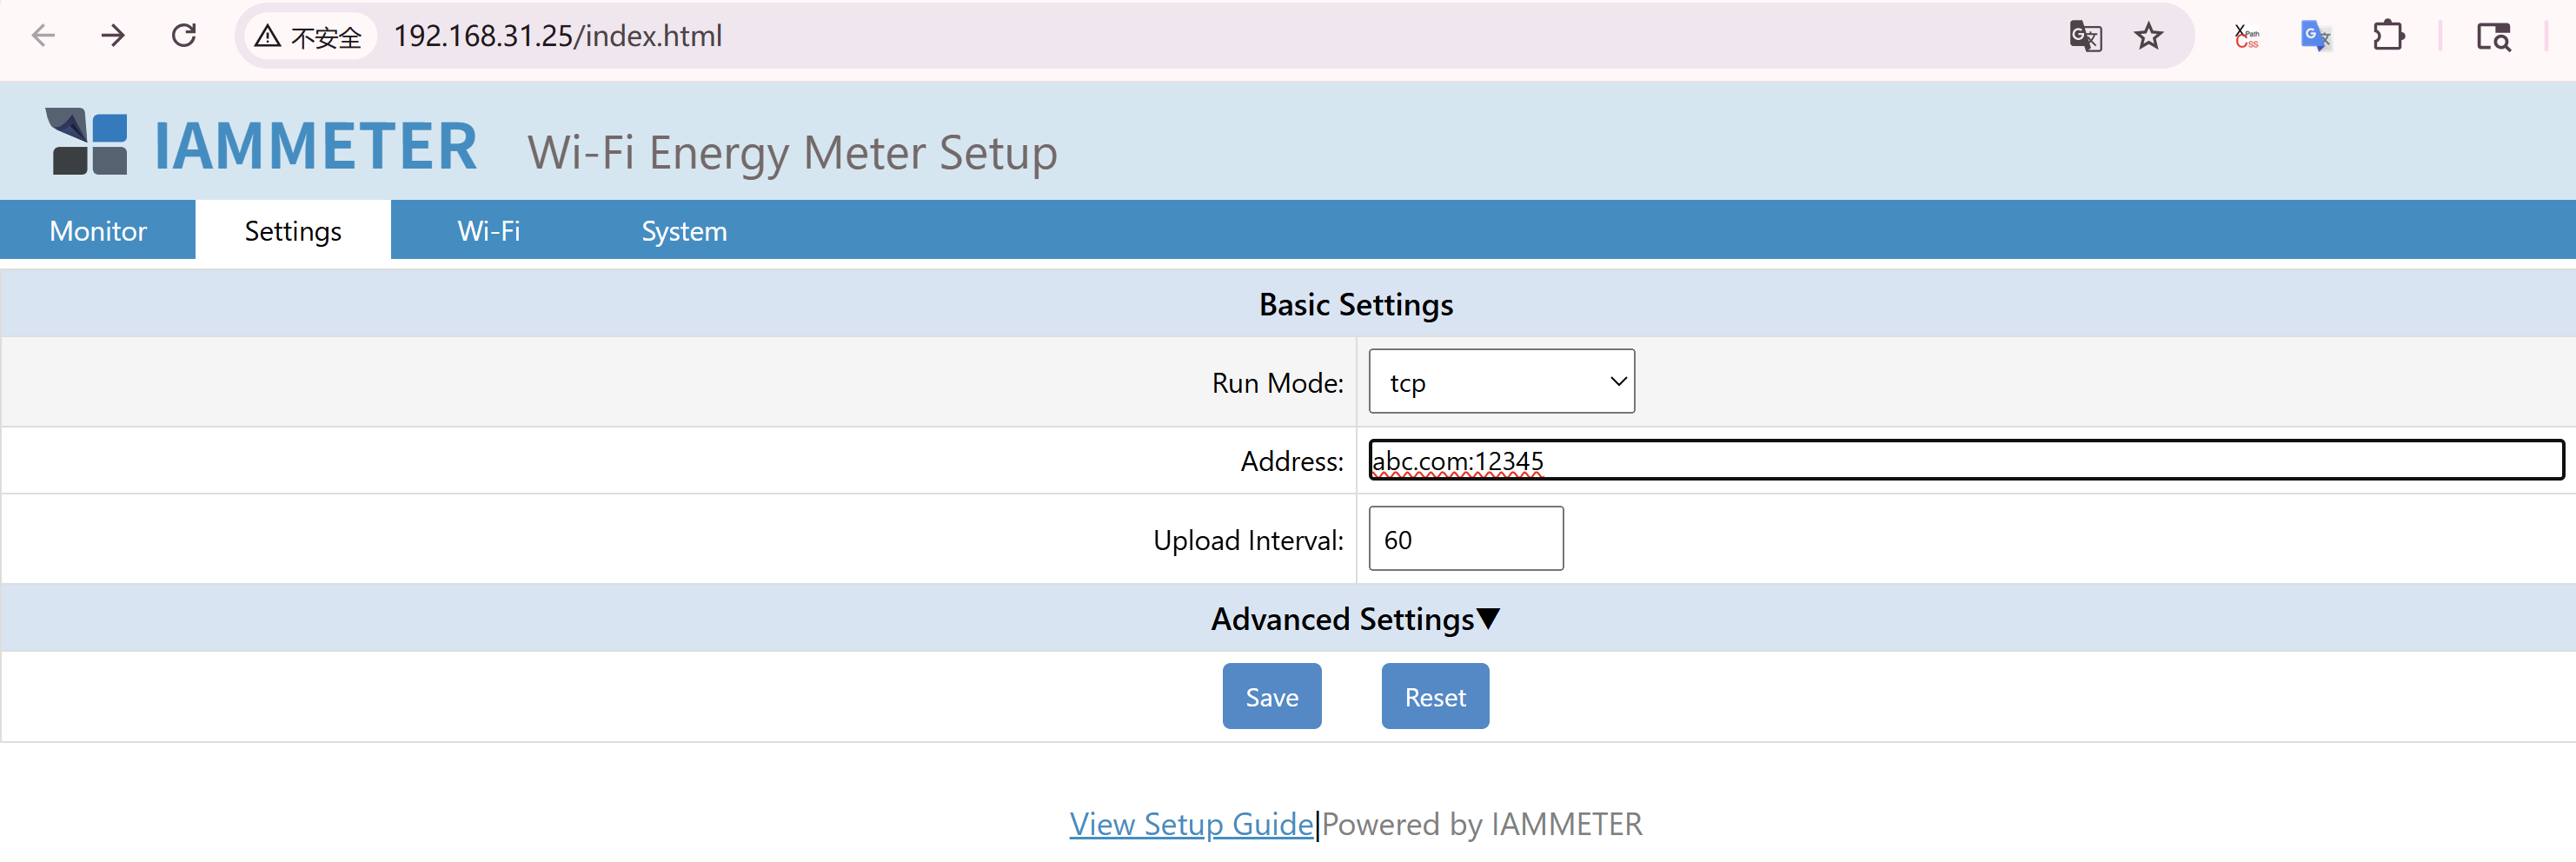Screen dimensions: 2576x862
Task: Open the Extensions puzzle menu
Action: click(x=2388, y=37)
